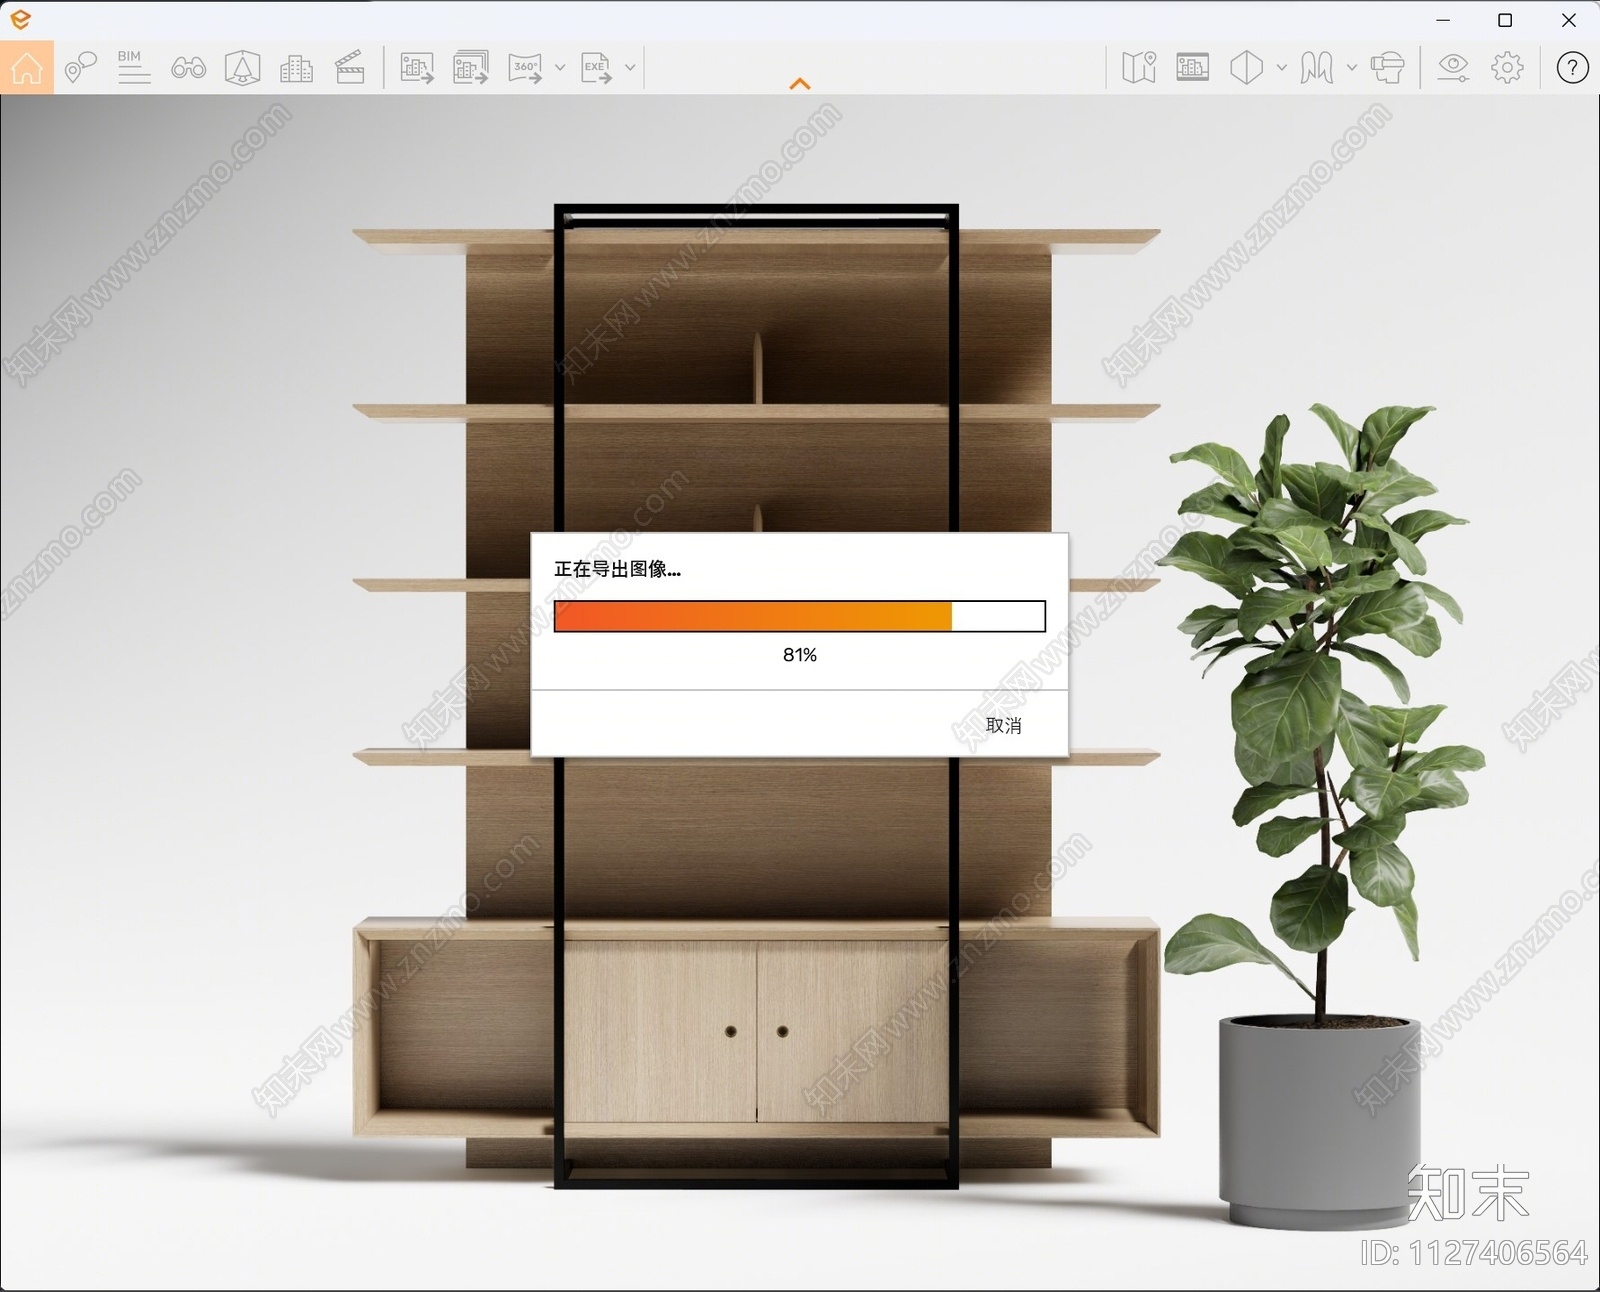
Task: Open the map navigation icon
Action: (1138, 68)
